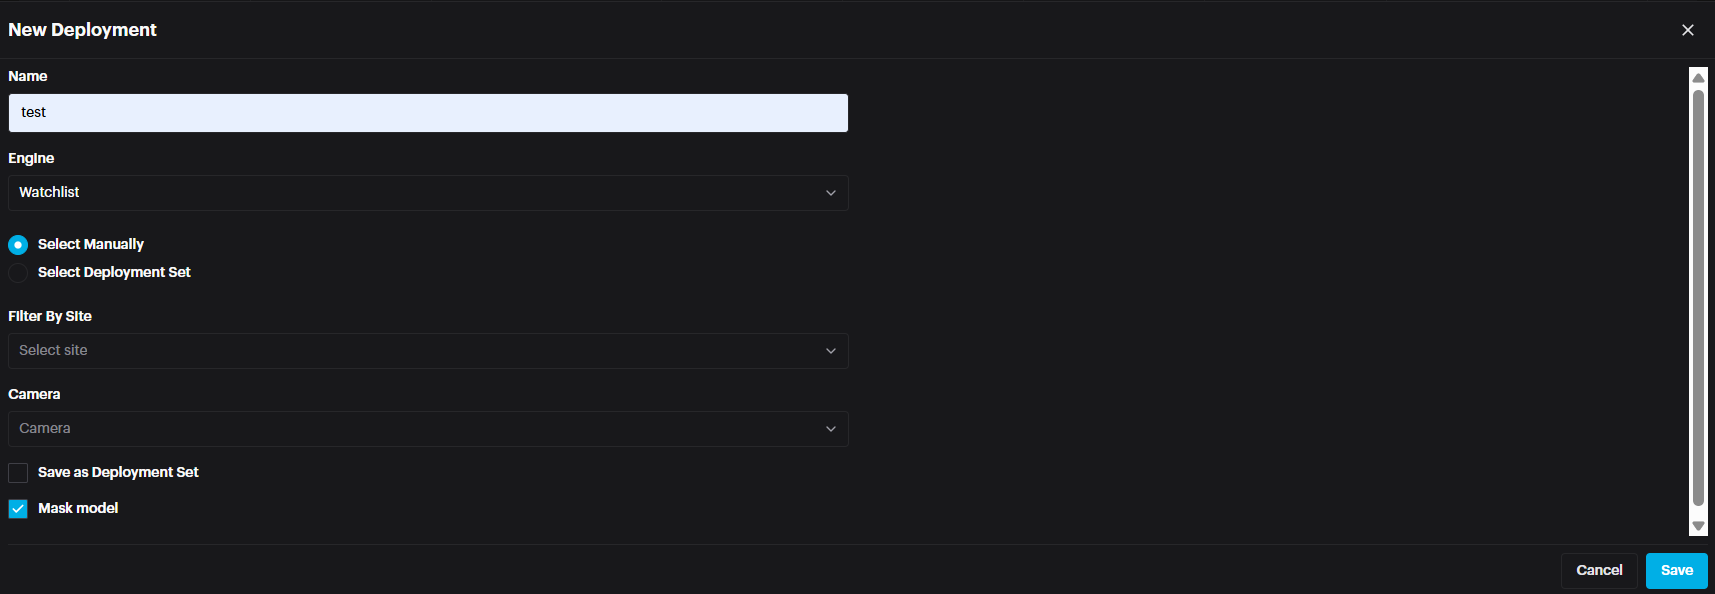Save the new deployment
Image resolution: width=1715 pixels, height=594 pixels.
(1676, 571)
